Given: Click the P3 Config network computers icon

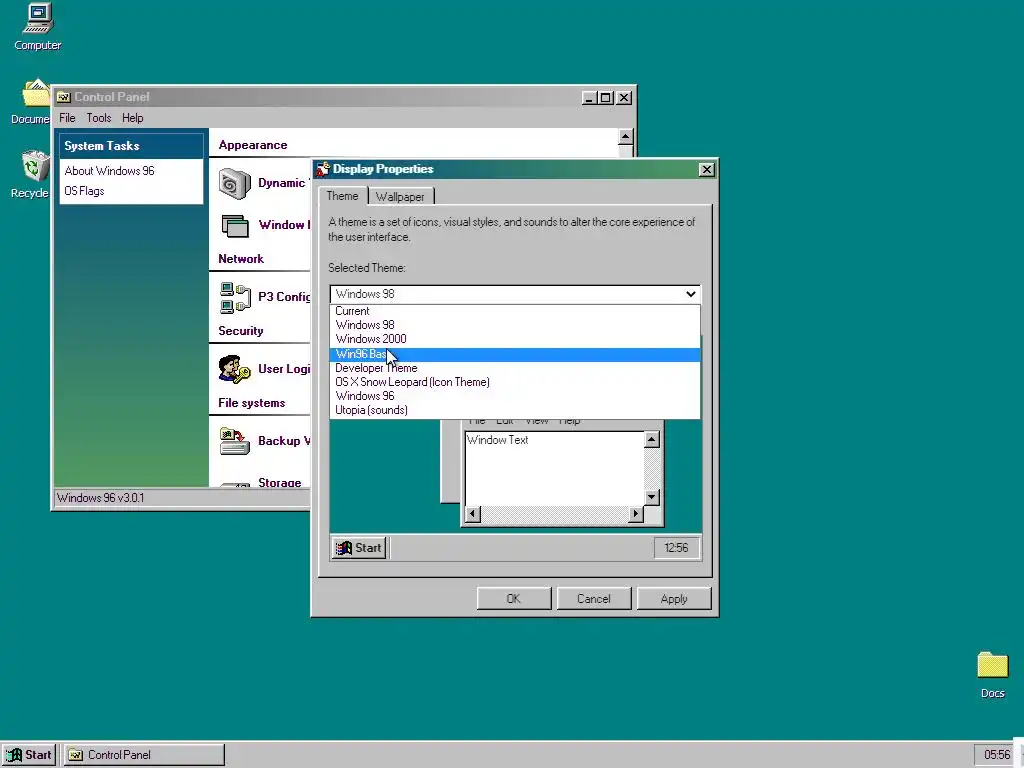Looking at the screenshot, I should coord(235,297).
